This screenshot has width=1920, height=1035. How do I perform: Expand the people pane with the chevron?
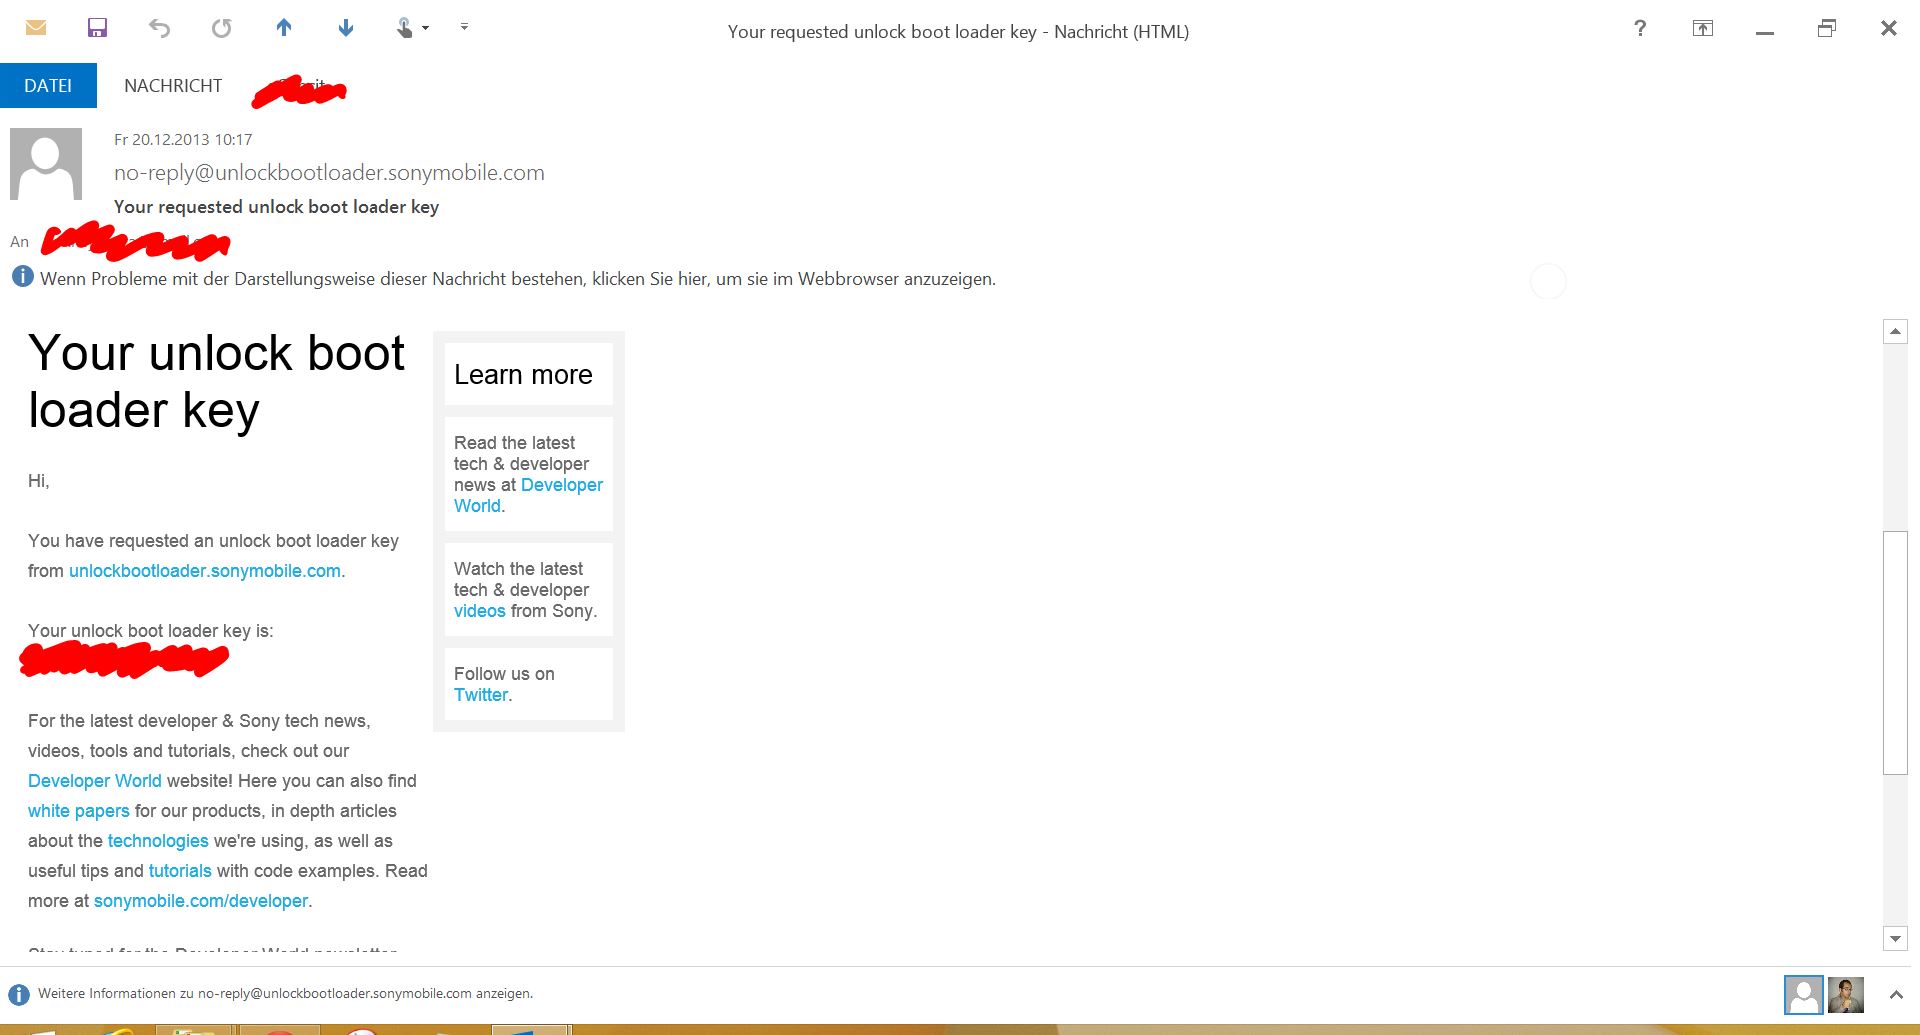[x=1895, y=995]
